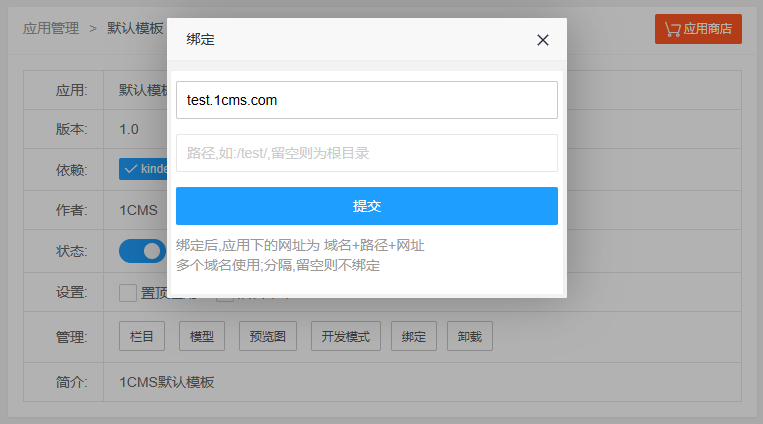Click the version value 1.0
This screenshot has height=424, width=763.
click(129, 129)
